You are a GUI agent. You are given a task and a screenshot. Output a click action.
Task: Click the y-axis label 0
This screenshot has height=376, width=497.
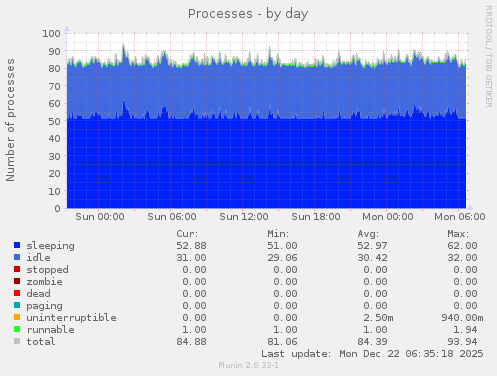[57, 208]
